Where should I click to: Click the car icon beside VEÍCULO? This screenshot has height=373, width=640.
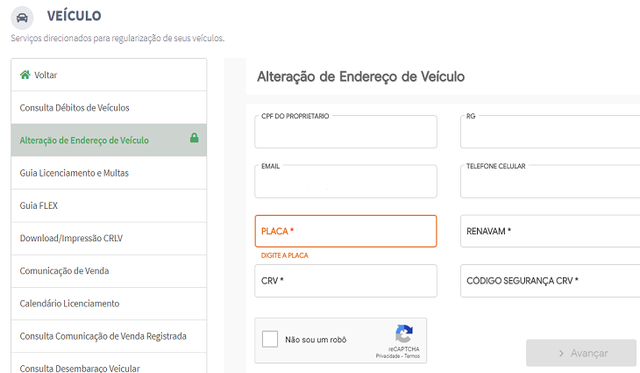point(22,18)
